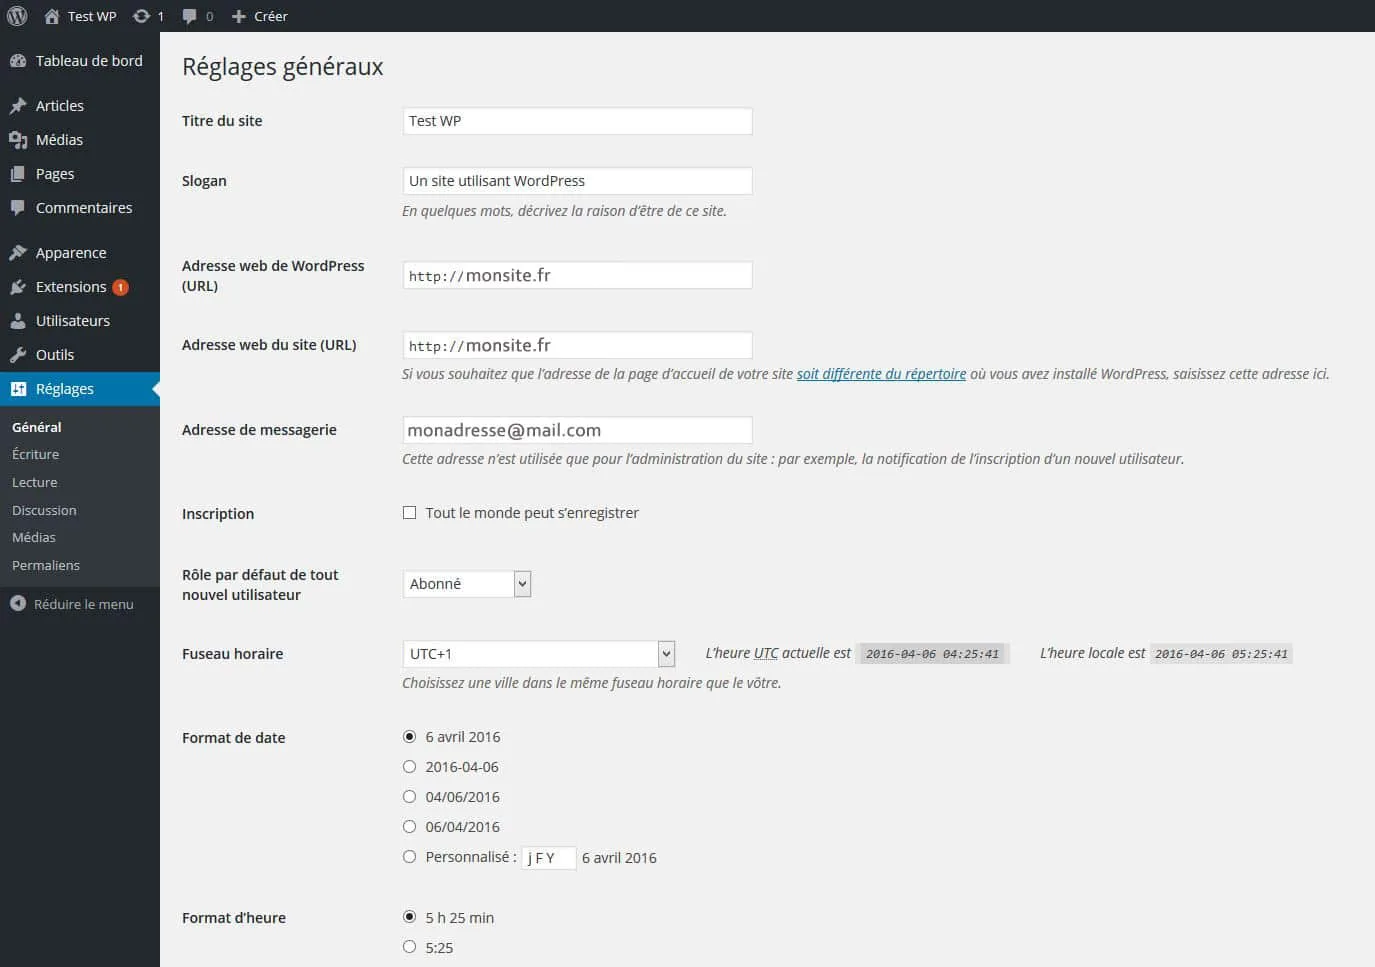Image resolution: width=1375 pixels, height=967 pixels.
Task: Select the Général settings submenu
Action: pyautogui.click(x=37, y=427)
